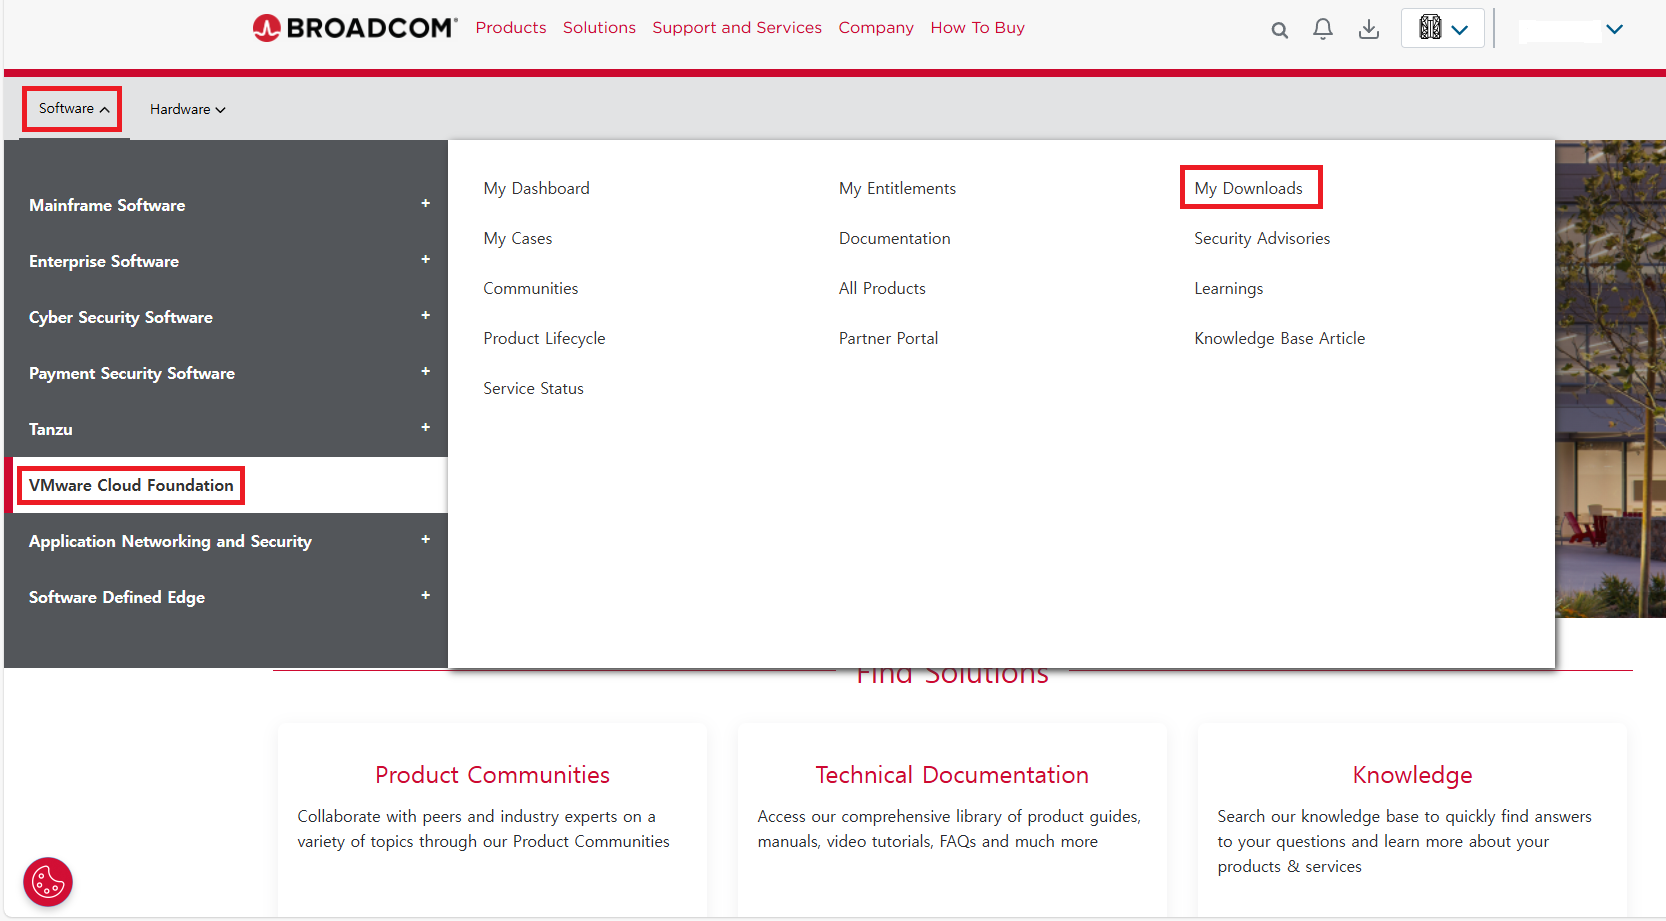Expand Cyber Security Software plus icon
Image resolution: width=1666 pixels, height=921 pixels.
pyautogui.click(x=425, y=316)
